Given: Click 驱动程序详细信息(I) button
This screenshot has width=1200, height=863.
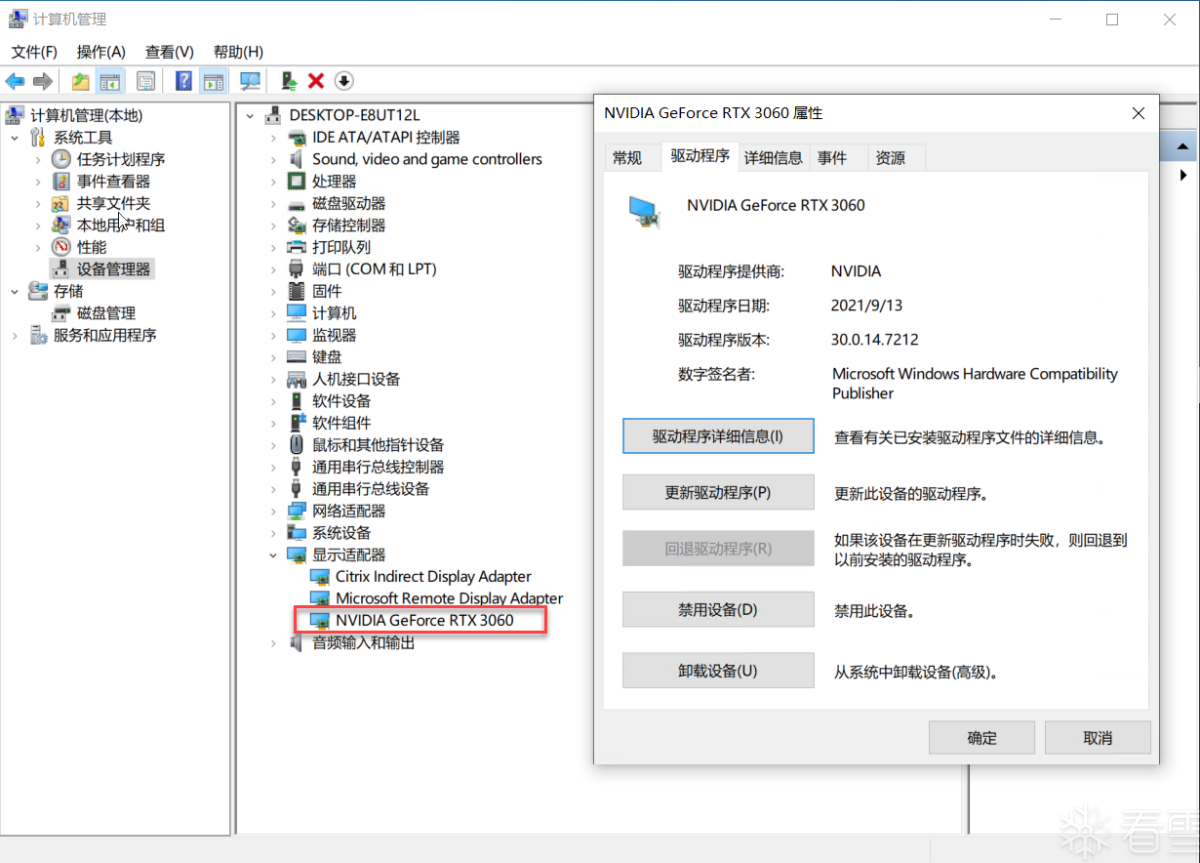Looking at the screenshot, I should 718,436.
